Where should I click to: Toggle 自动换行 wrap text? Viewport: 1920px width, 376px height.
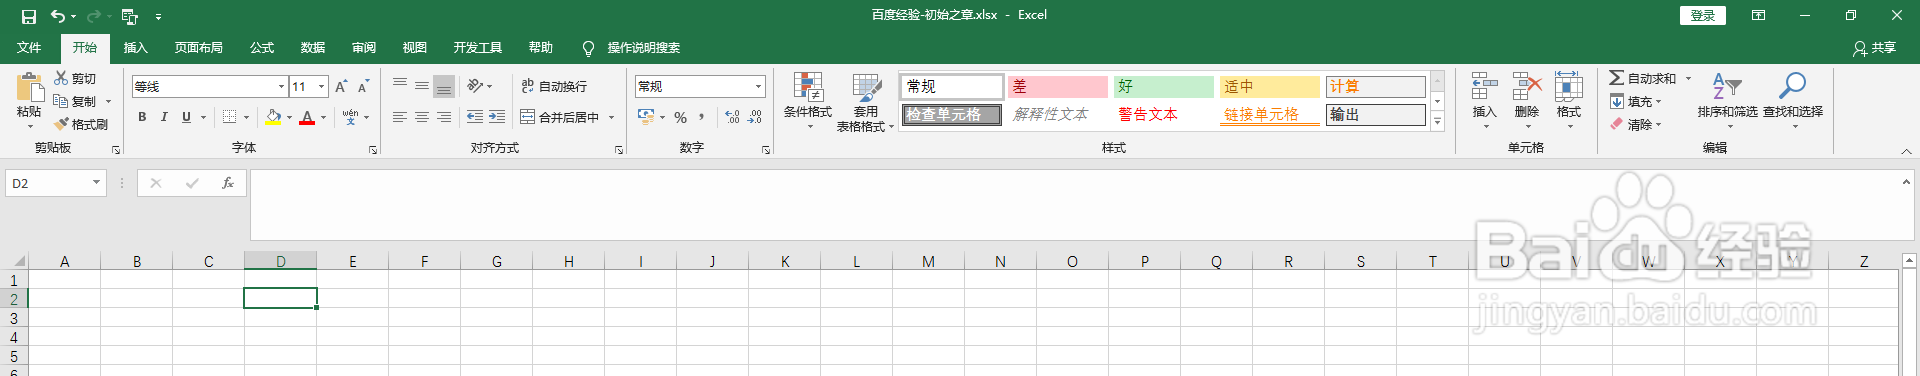(554, 86)
